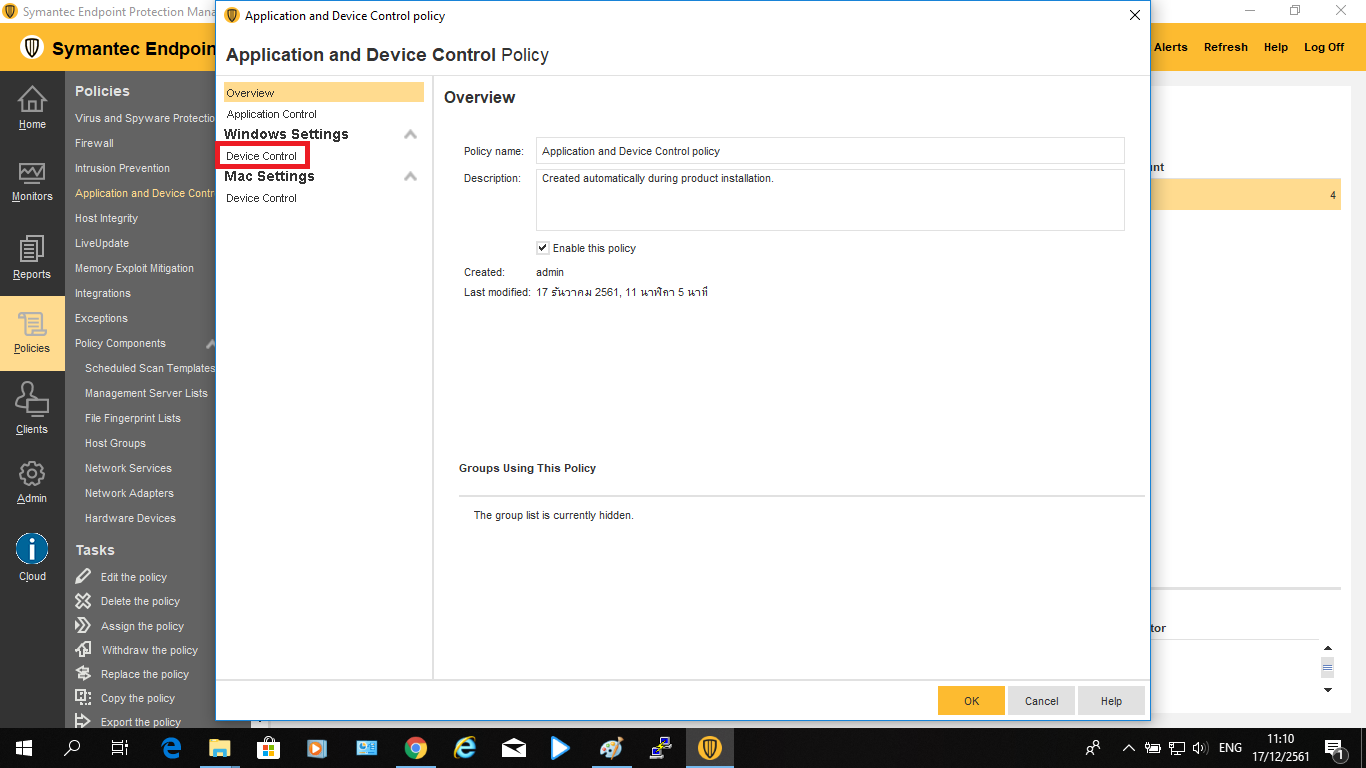Collapse the Policy Components list
Viewport: 1366px width, 768px height.
(x=209, y=344)
